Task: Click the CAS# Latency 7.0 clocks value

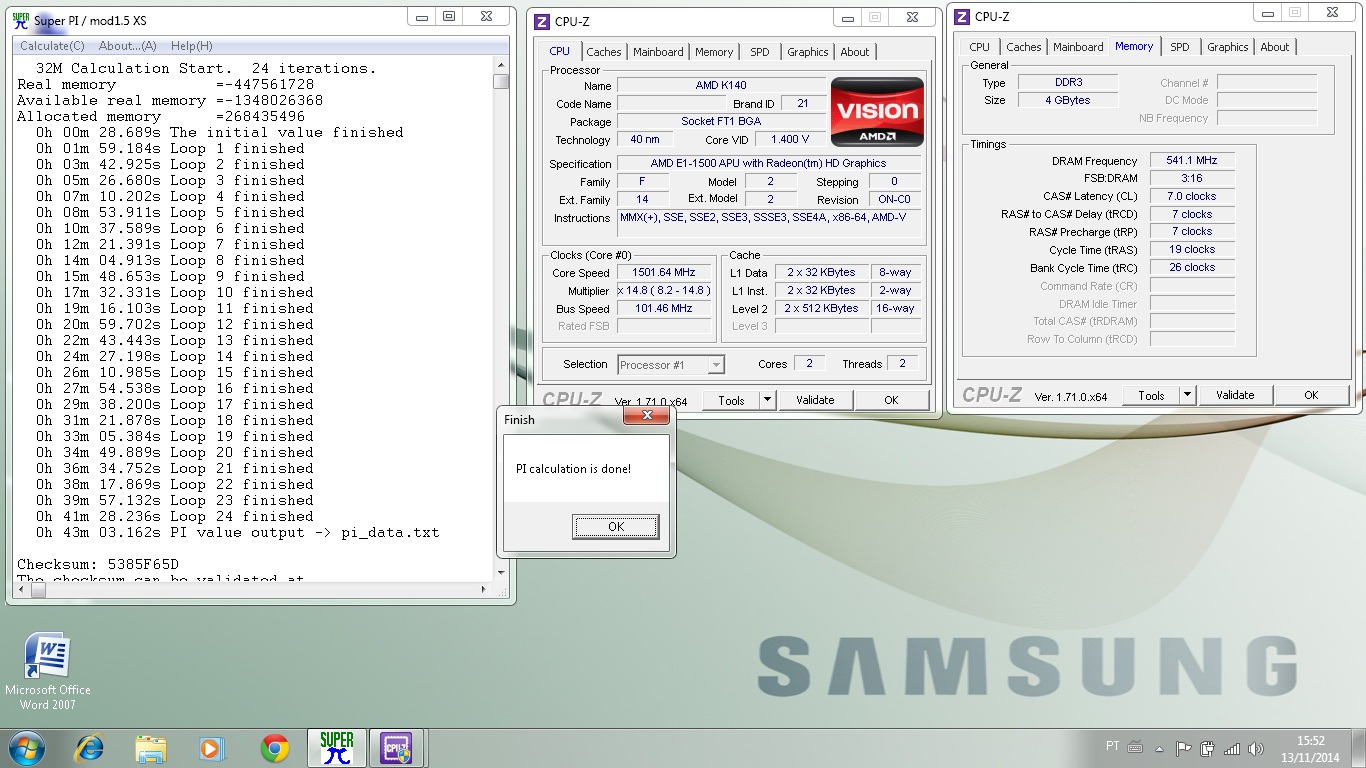Action: point(1192,196)
